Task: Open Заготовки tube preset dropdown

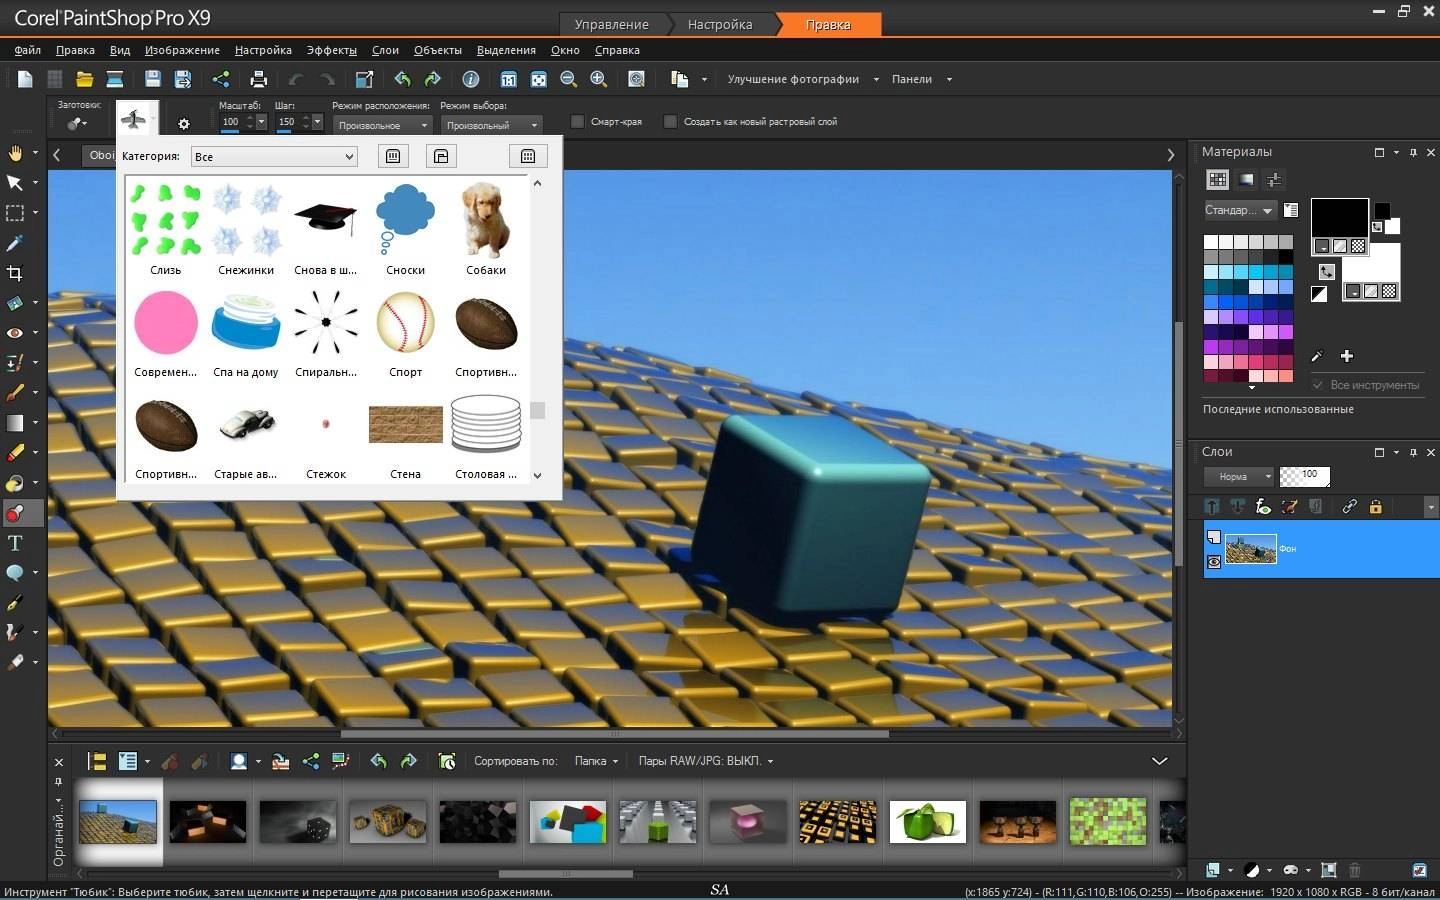Action: [77, 123]
